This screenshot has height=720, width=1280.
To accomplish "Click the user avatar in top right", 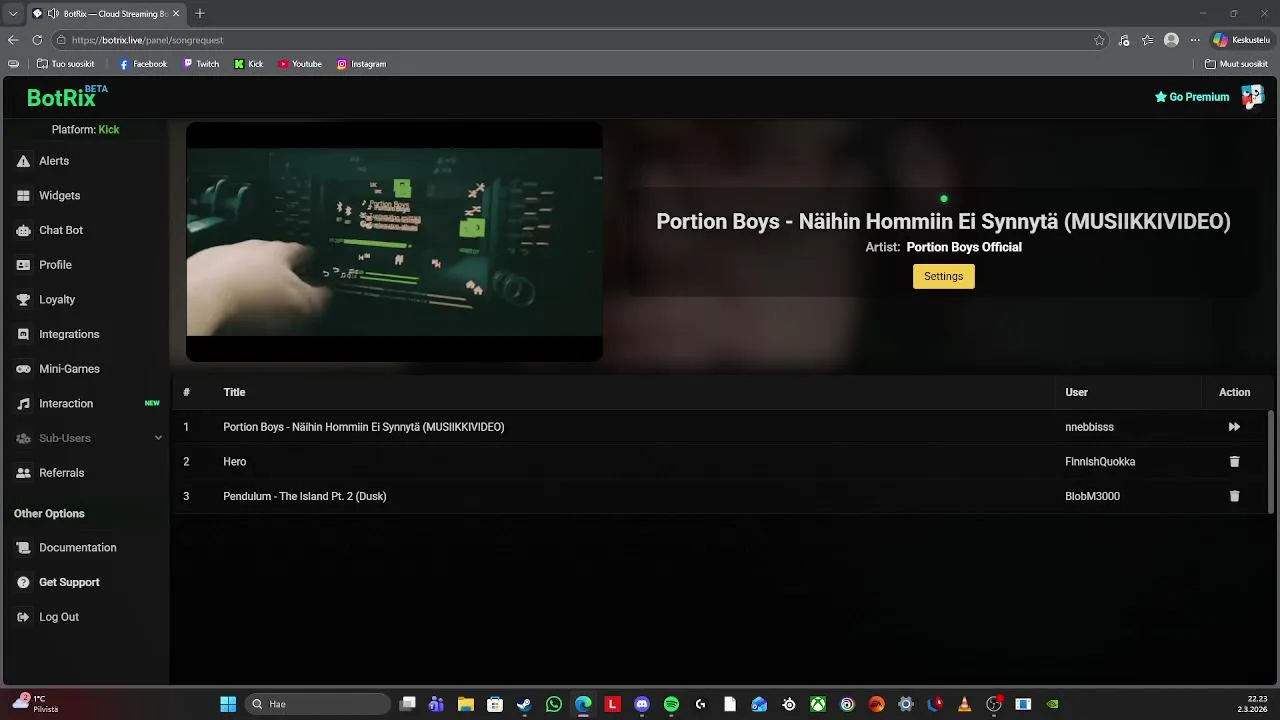I will [x=1252, y=97].
